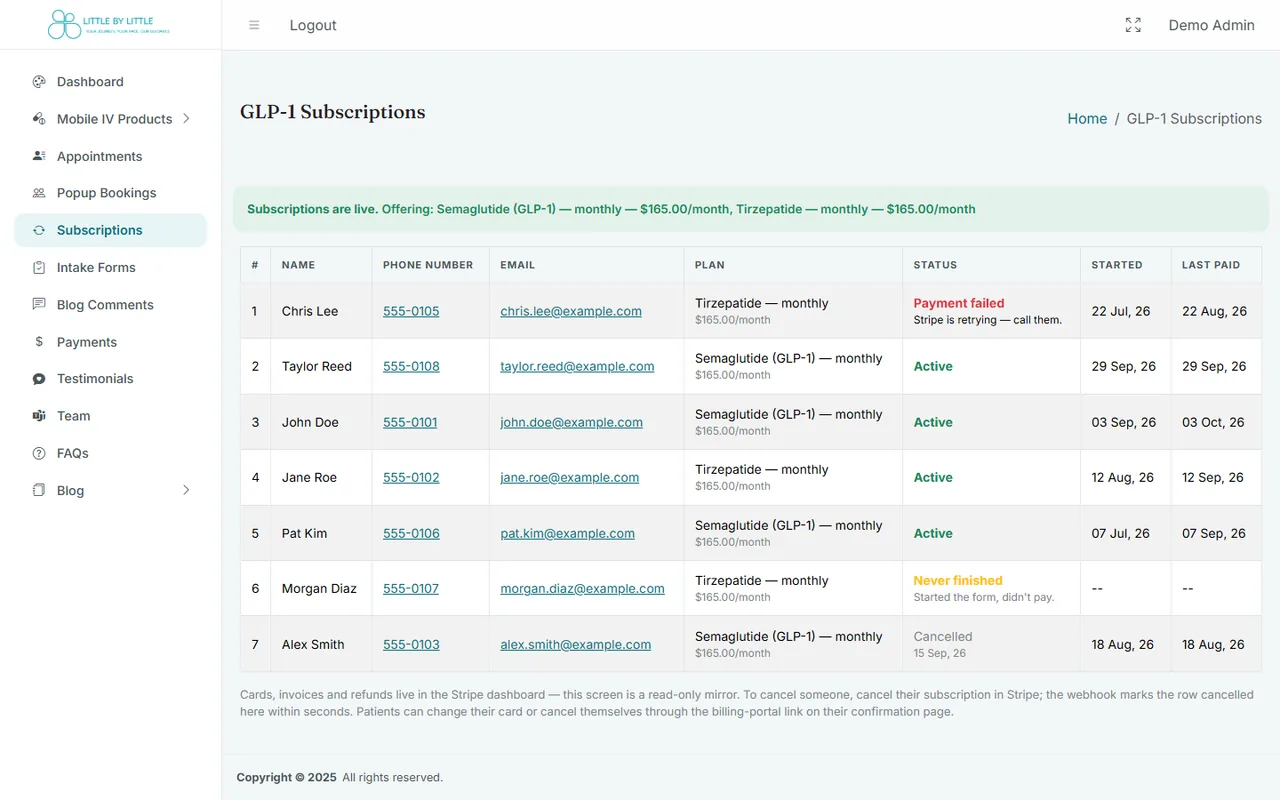
Task: Click the Blog Comments chat icon
Action: 39,304
